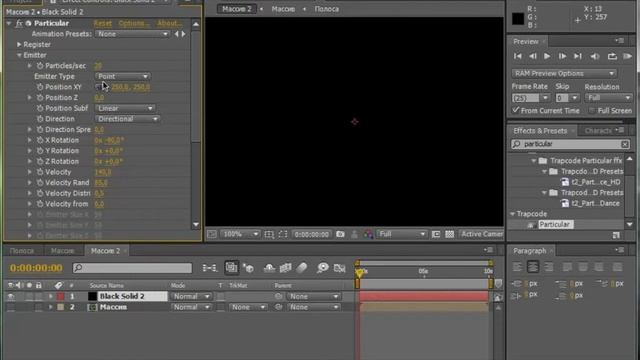Enable motion blur icon in timeline
The height and width of the screenshot is (360, 640).
click(x=301, y=268)
